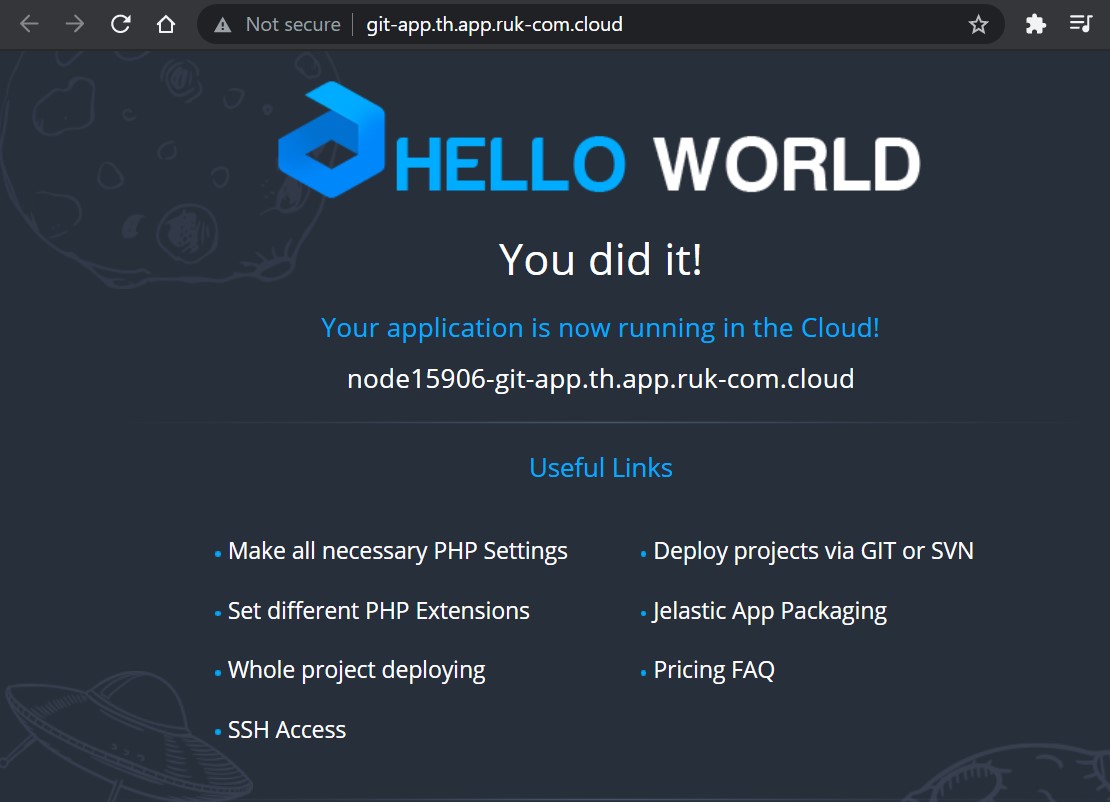This screenshot has width=1110, height=802.
Task: Open Set different PHP Extensions link
Action: (x=379, y=611)
